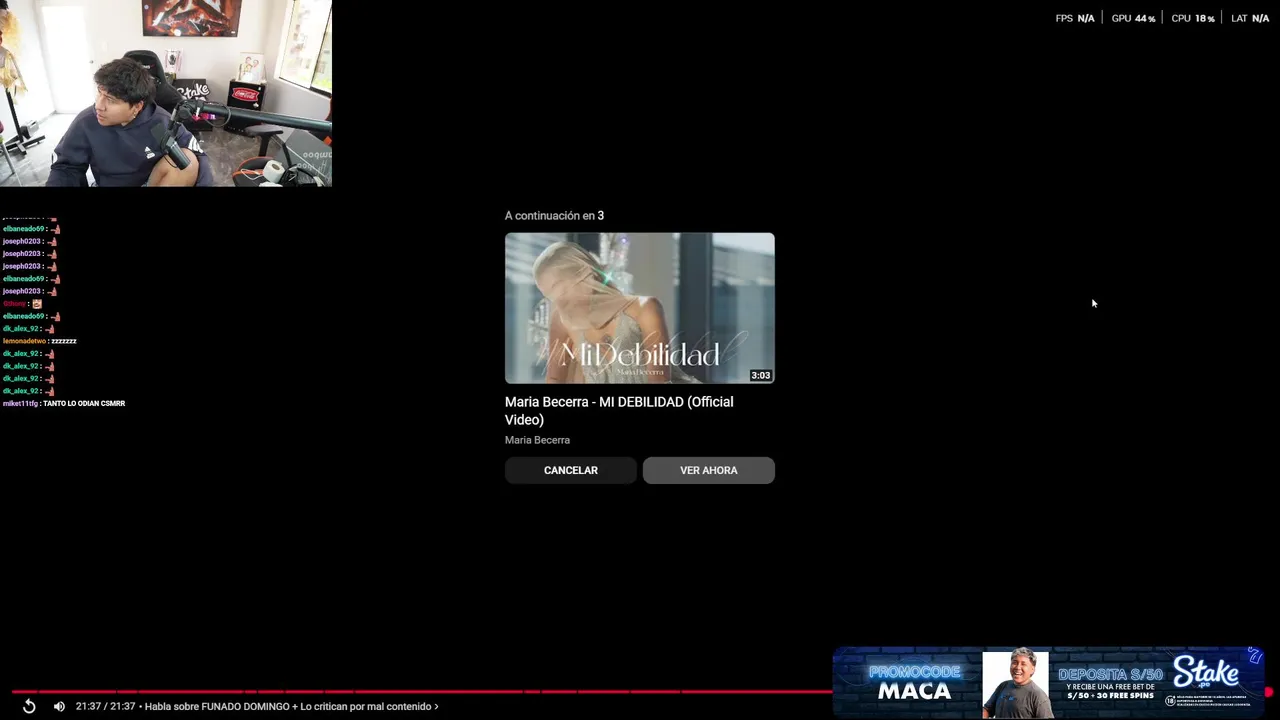Screen dimensions: 1280x720
Task: Click the Stake logo in the banner
Action: pos(1206,673)
